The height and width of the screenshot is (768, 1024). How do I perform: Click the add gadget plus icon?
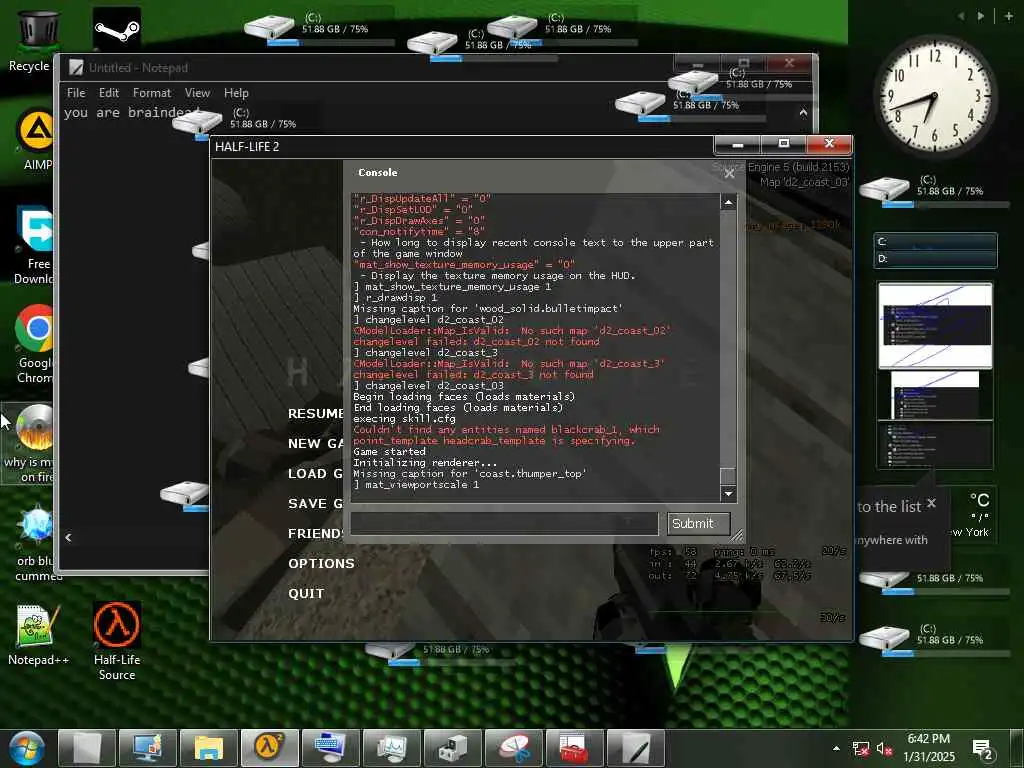[1009, 16]
